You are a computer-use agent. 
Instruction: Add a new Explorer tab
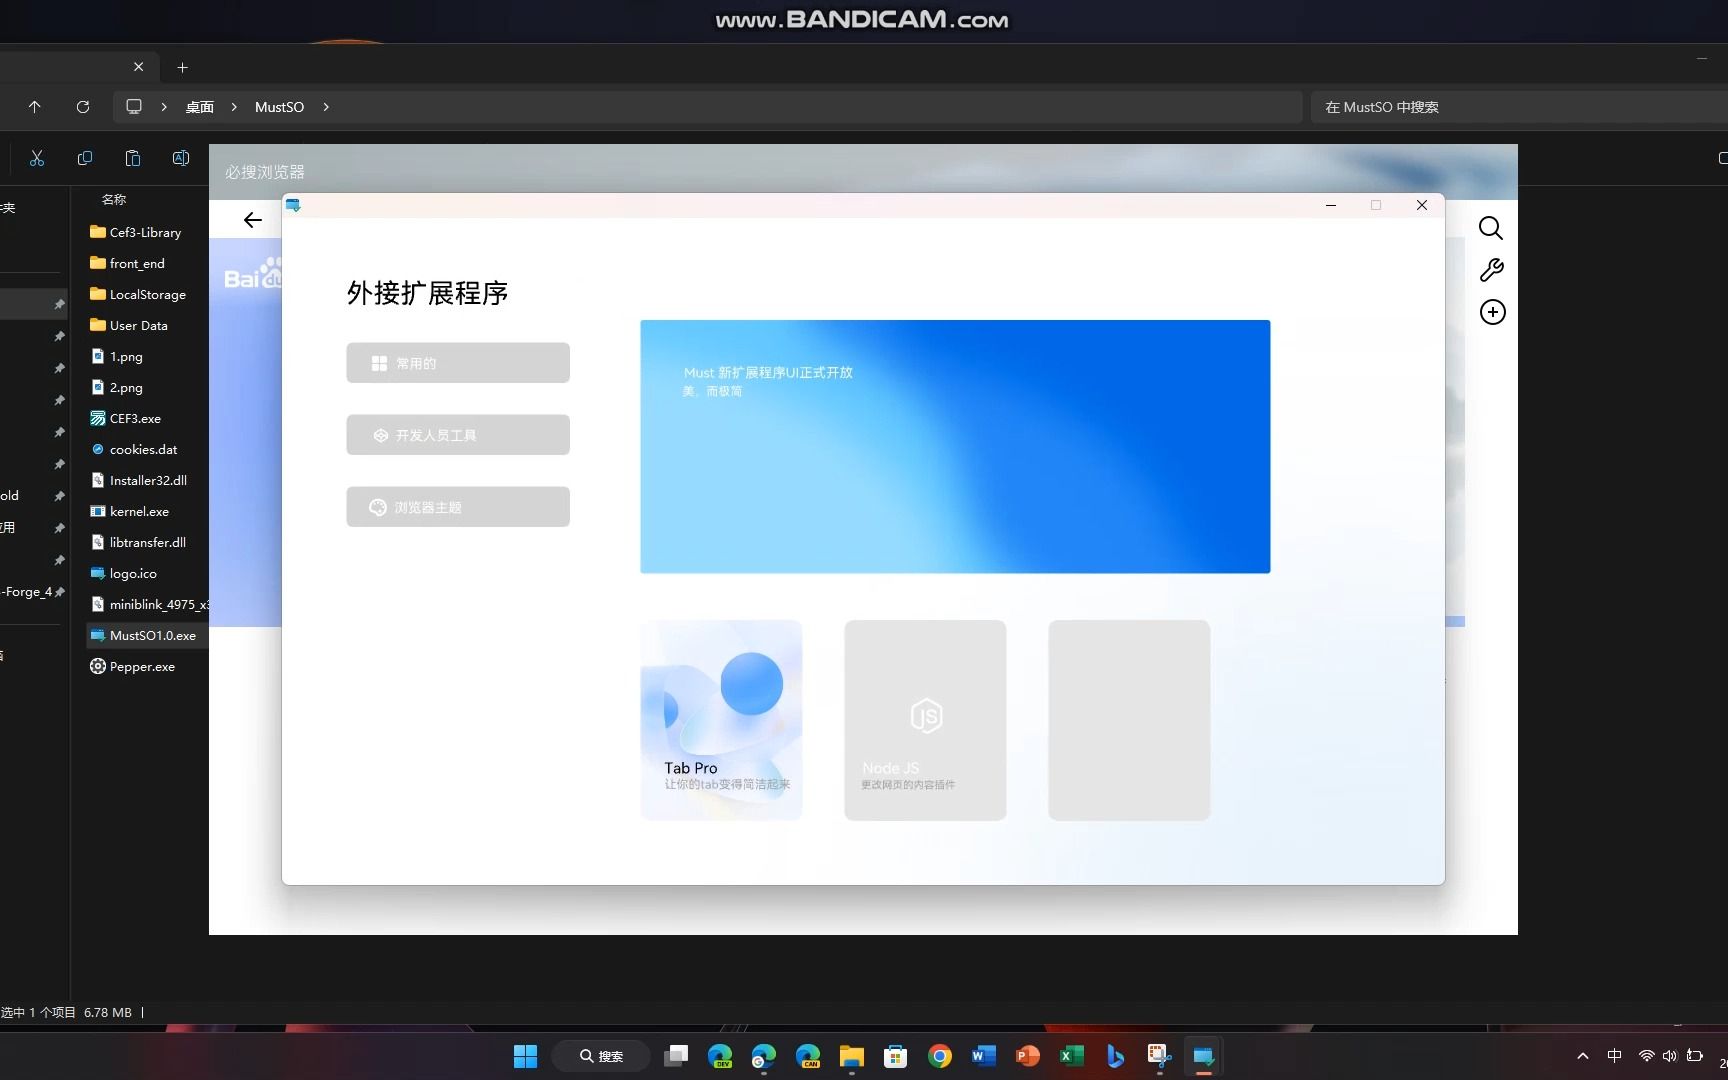(x=182, y=68)
